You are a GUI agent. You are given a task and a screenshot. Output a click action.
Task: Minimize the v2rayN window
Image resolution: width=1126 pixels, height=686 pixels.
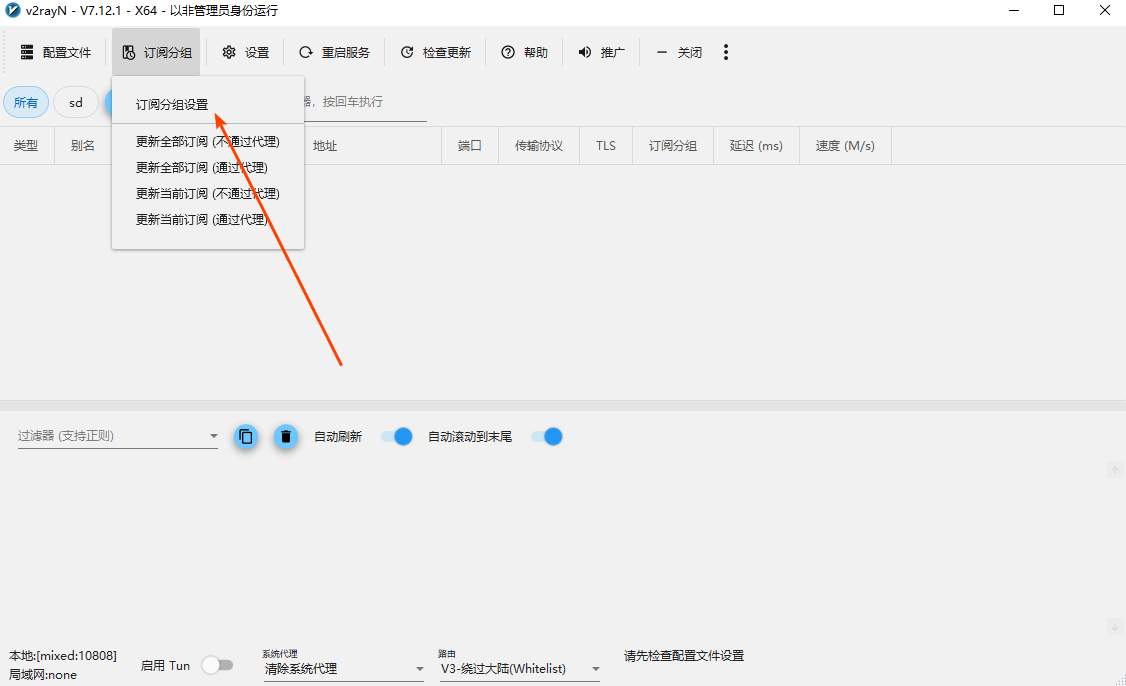(x=1014, y=11)
